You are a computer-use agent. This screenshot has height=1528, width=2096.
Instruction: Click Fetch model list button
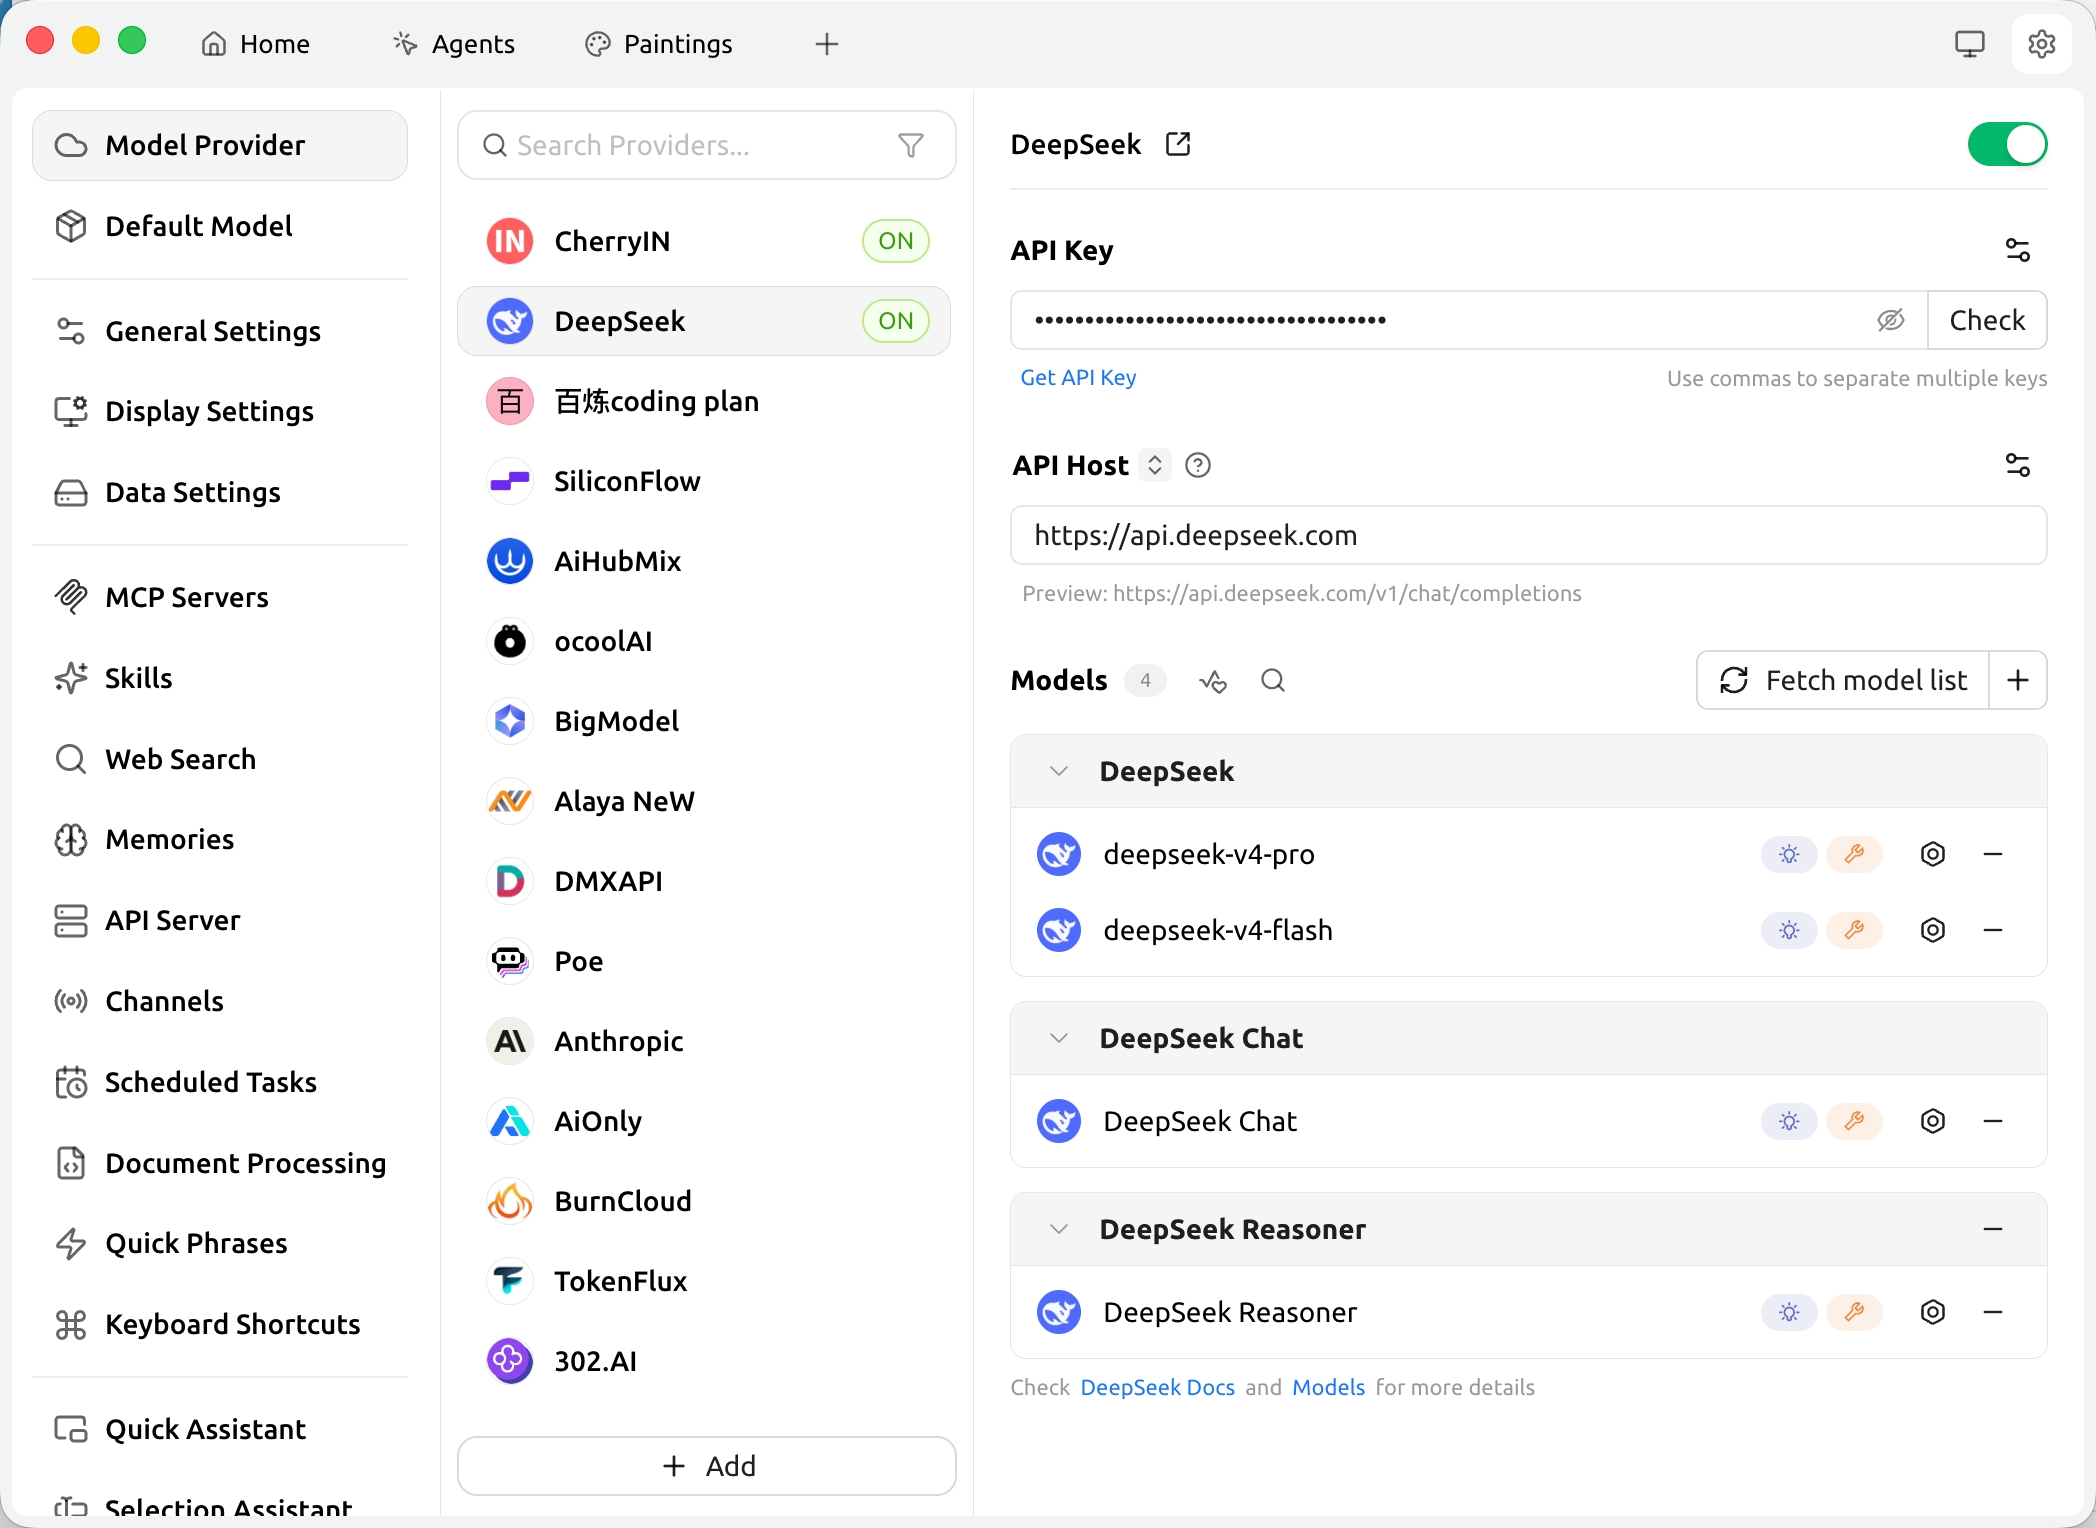point(1843,680)
